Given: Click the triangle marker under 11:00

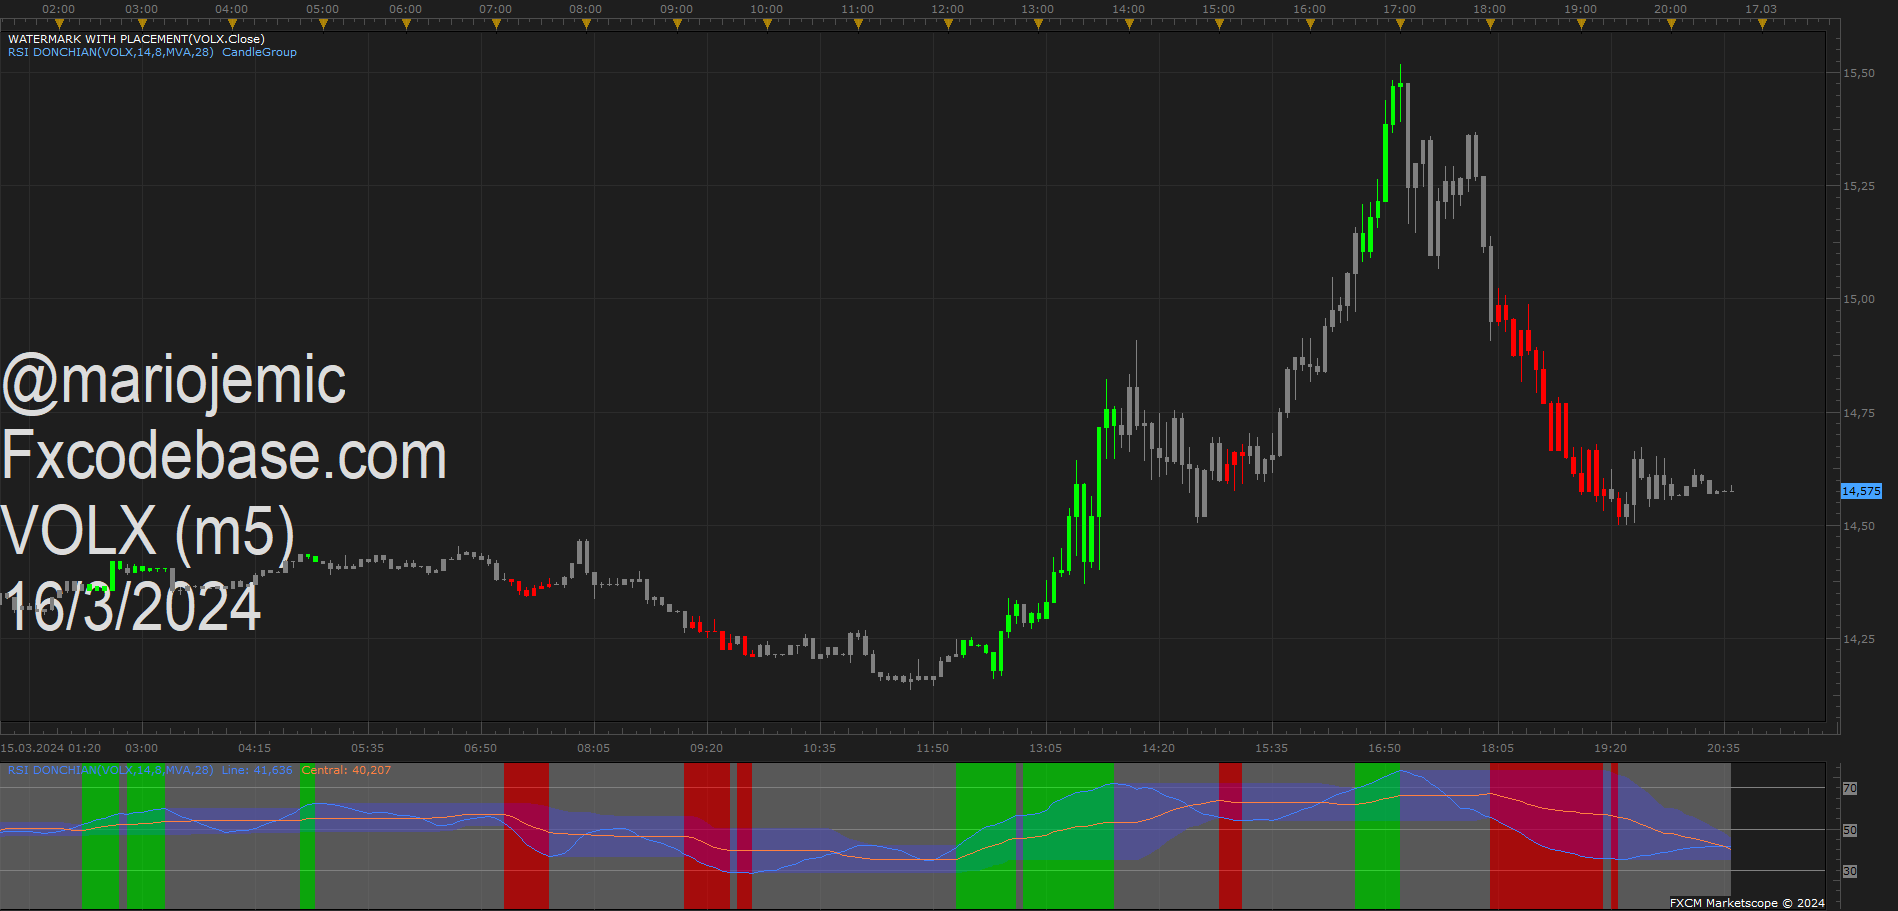Looking at the screenshot, I should pyautogui.click(x=858, y=24).
